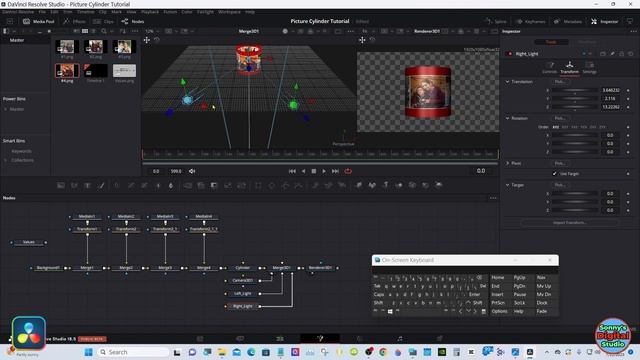Viewport: 640px width, 360px height.
Task: Toggle loop playback button
Action: (348, 171)
